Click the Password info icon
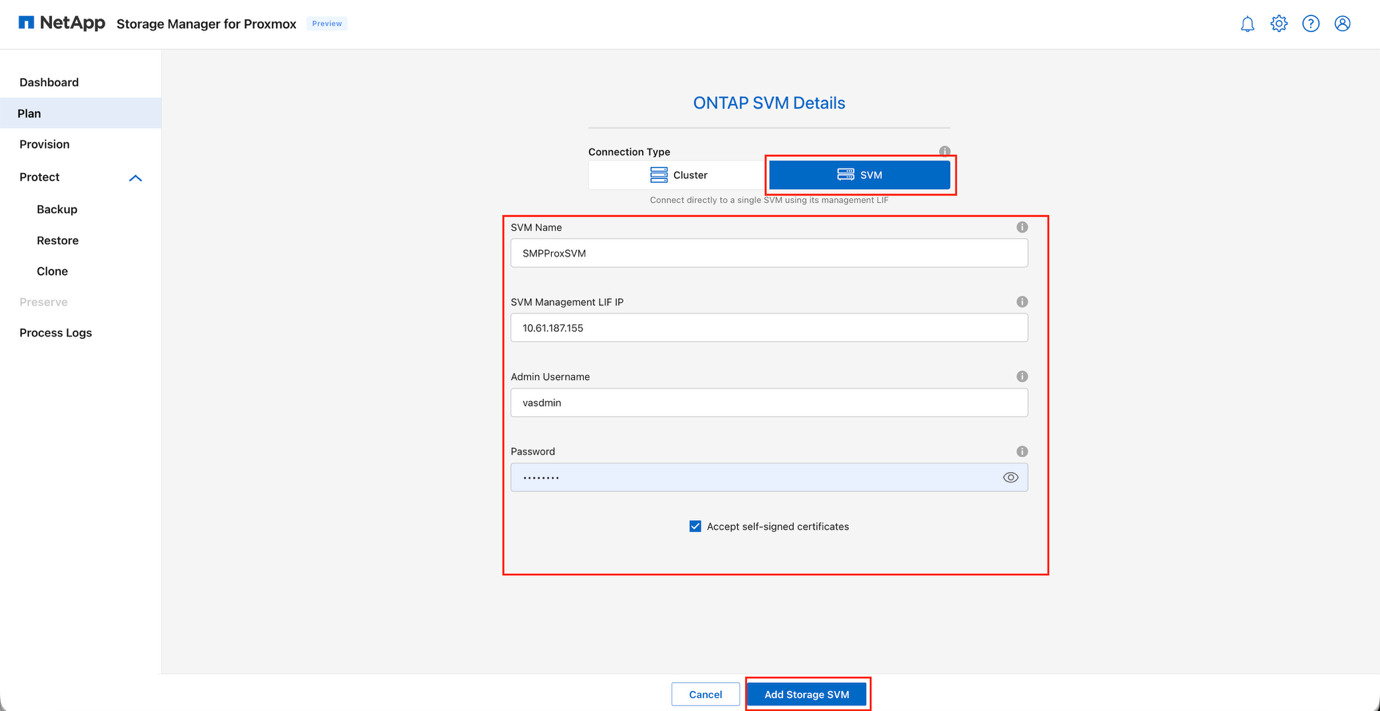Viewport: 1380px width, 711px height. tap(1022, 451)
